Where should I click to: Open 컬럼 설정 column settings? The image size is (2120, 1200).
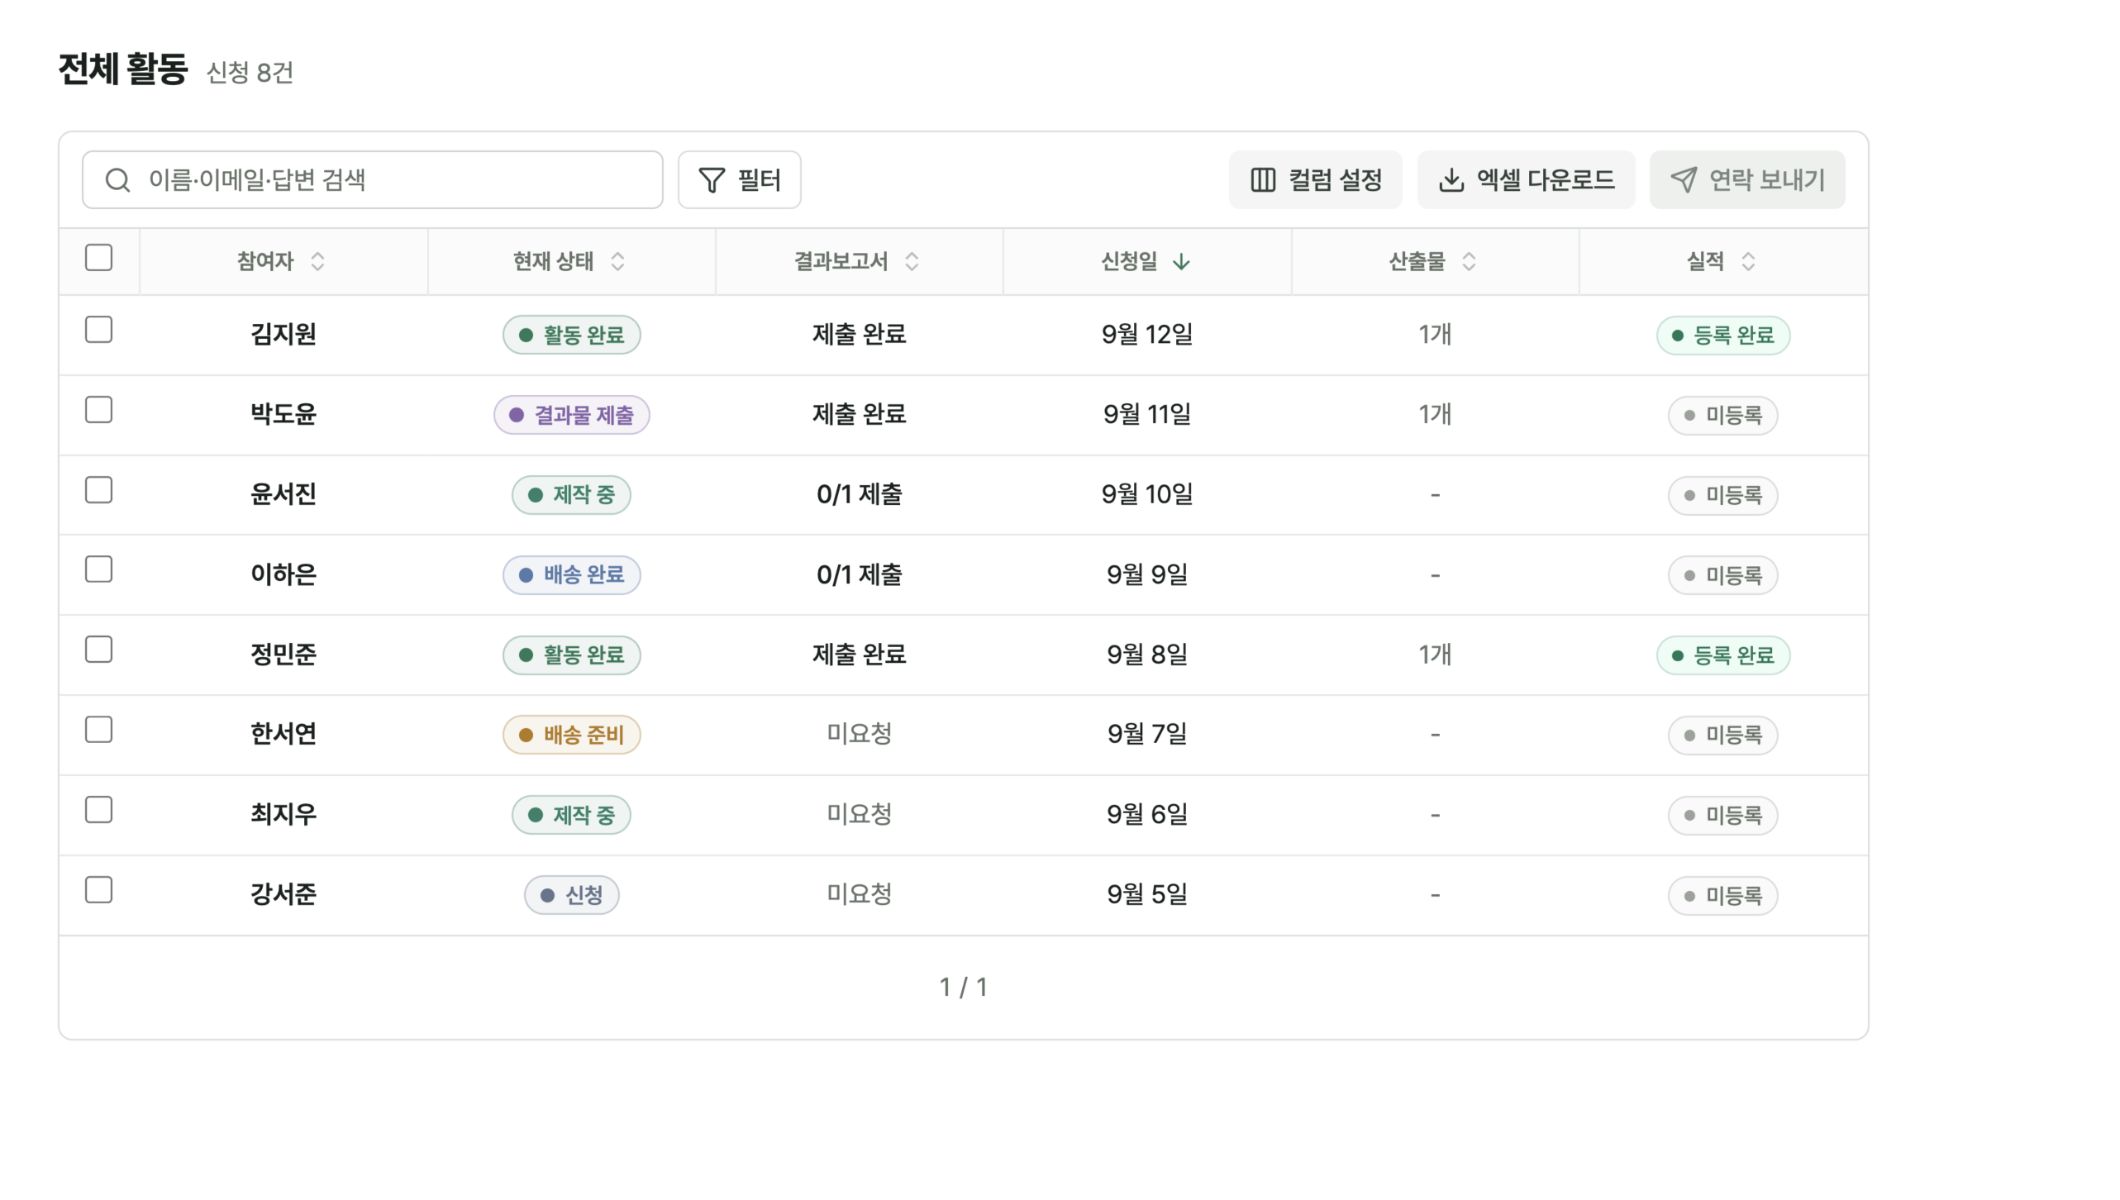[x=1315, y=180]
